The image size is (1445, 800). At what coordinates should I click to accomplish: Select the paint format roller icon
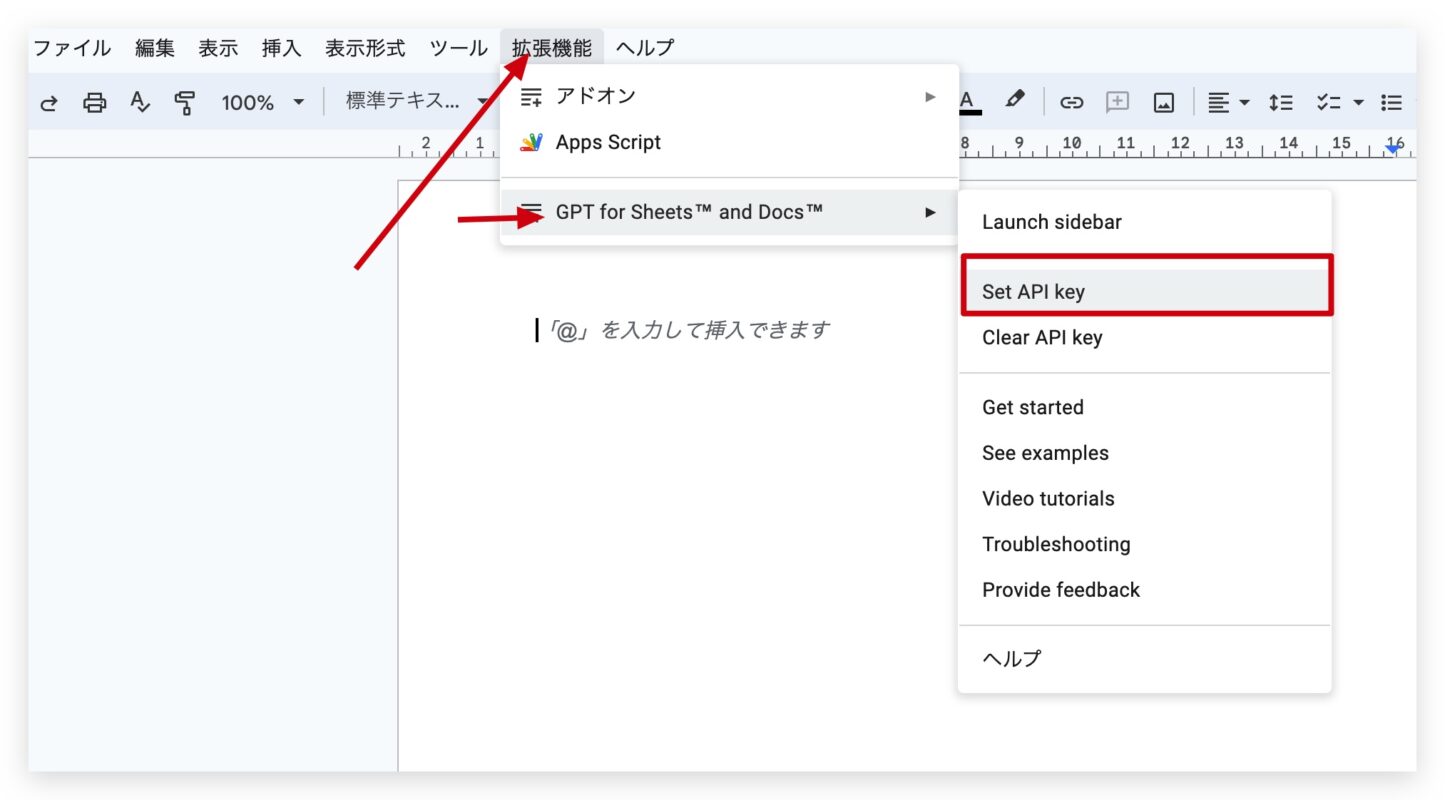click(x=185, y=102)
